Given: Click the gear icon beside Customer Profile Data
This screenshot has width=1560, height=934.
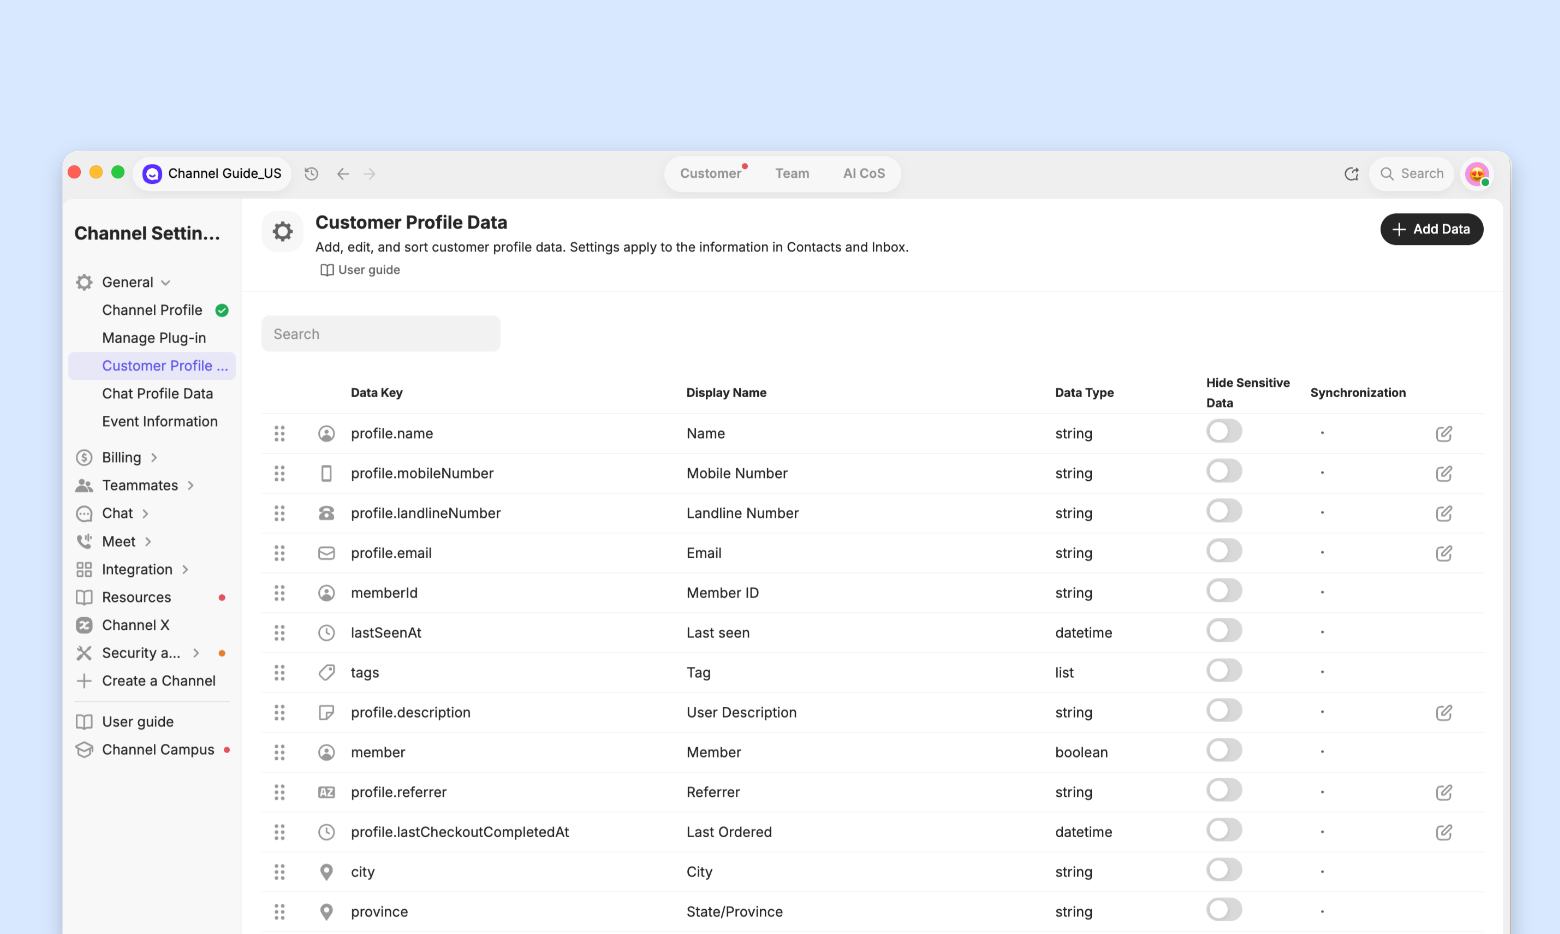Looking at the screenshot, I should point(283,231).
